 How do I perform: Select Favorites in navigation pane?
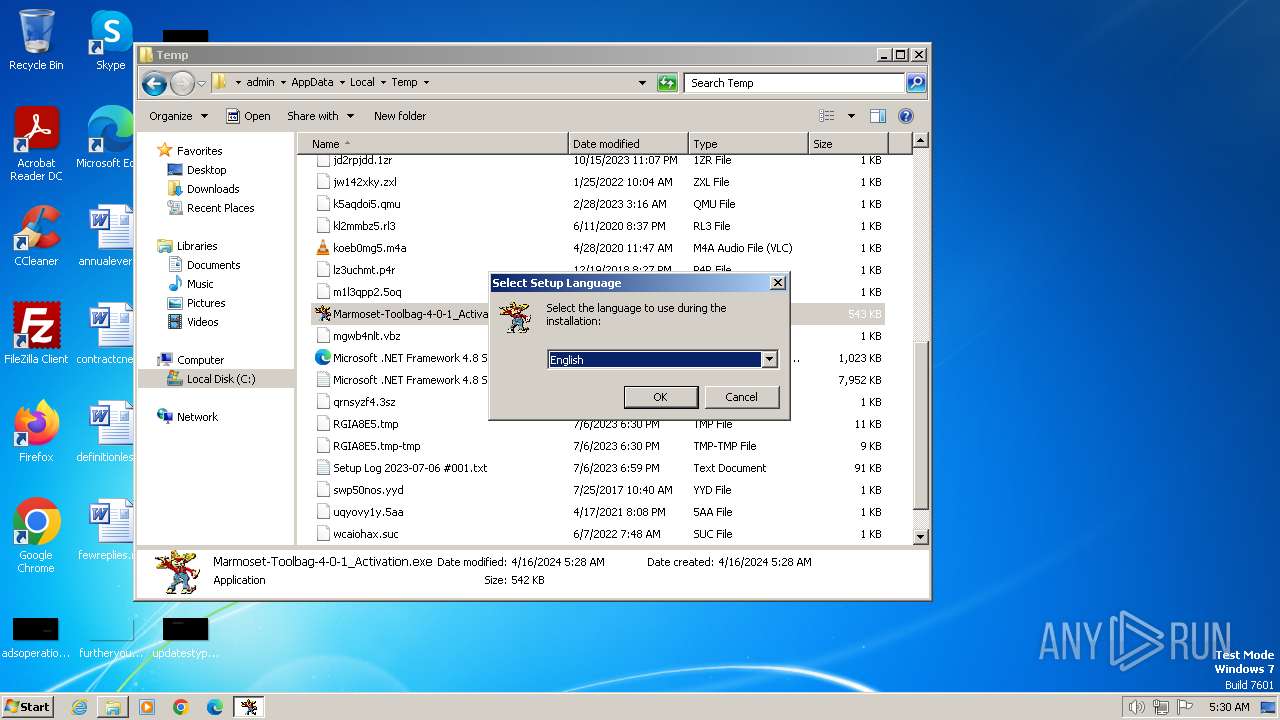tap(199, 151)
